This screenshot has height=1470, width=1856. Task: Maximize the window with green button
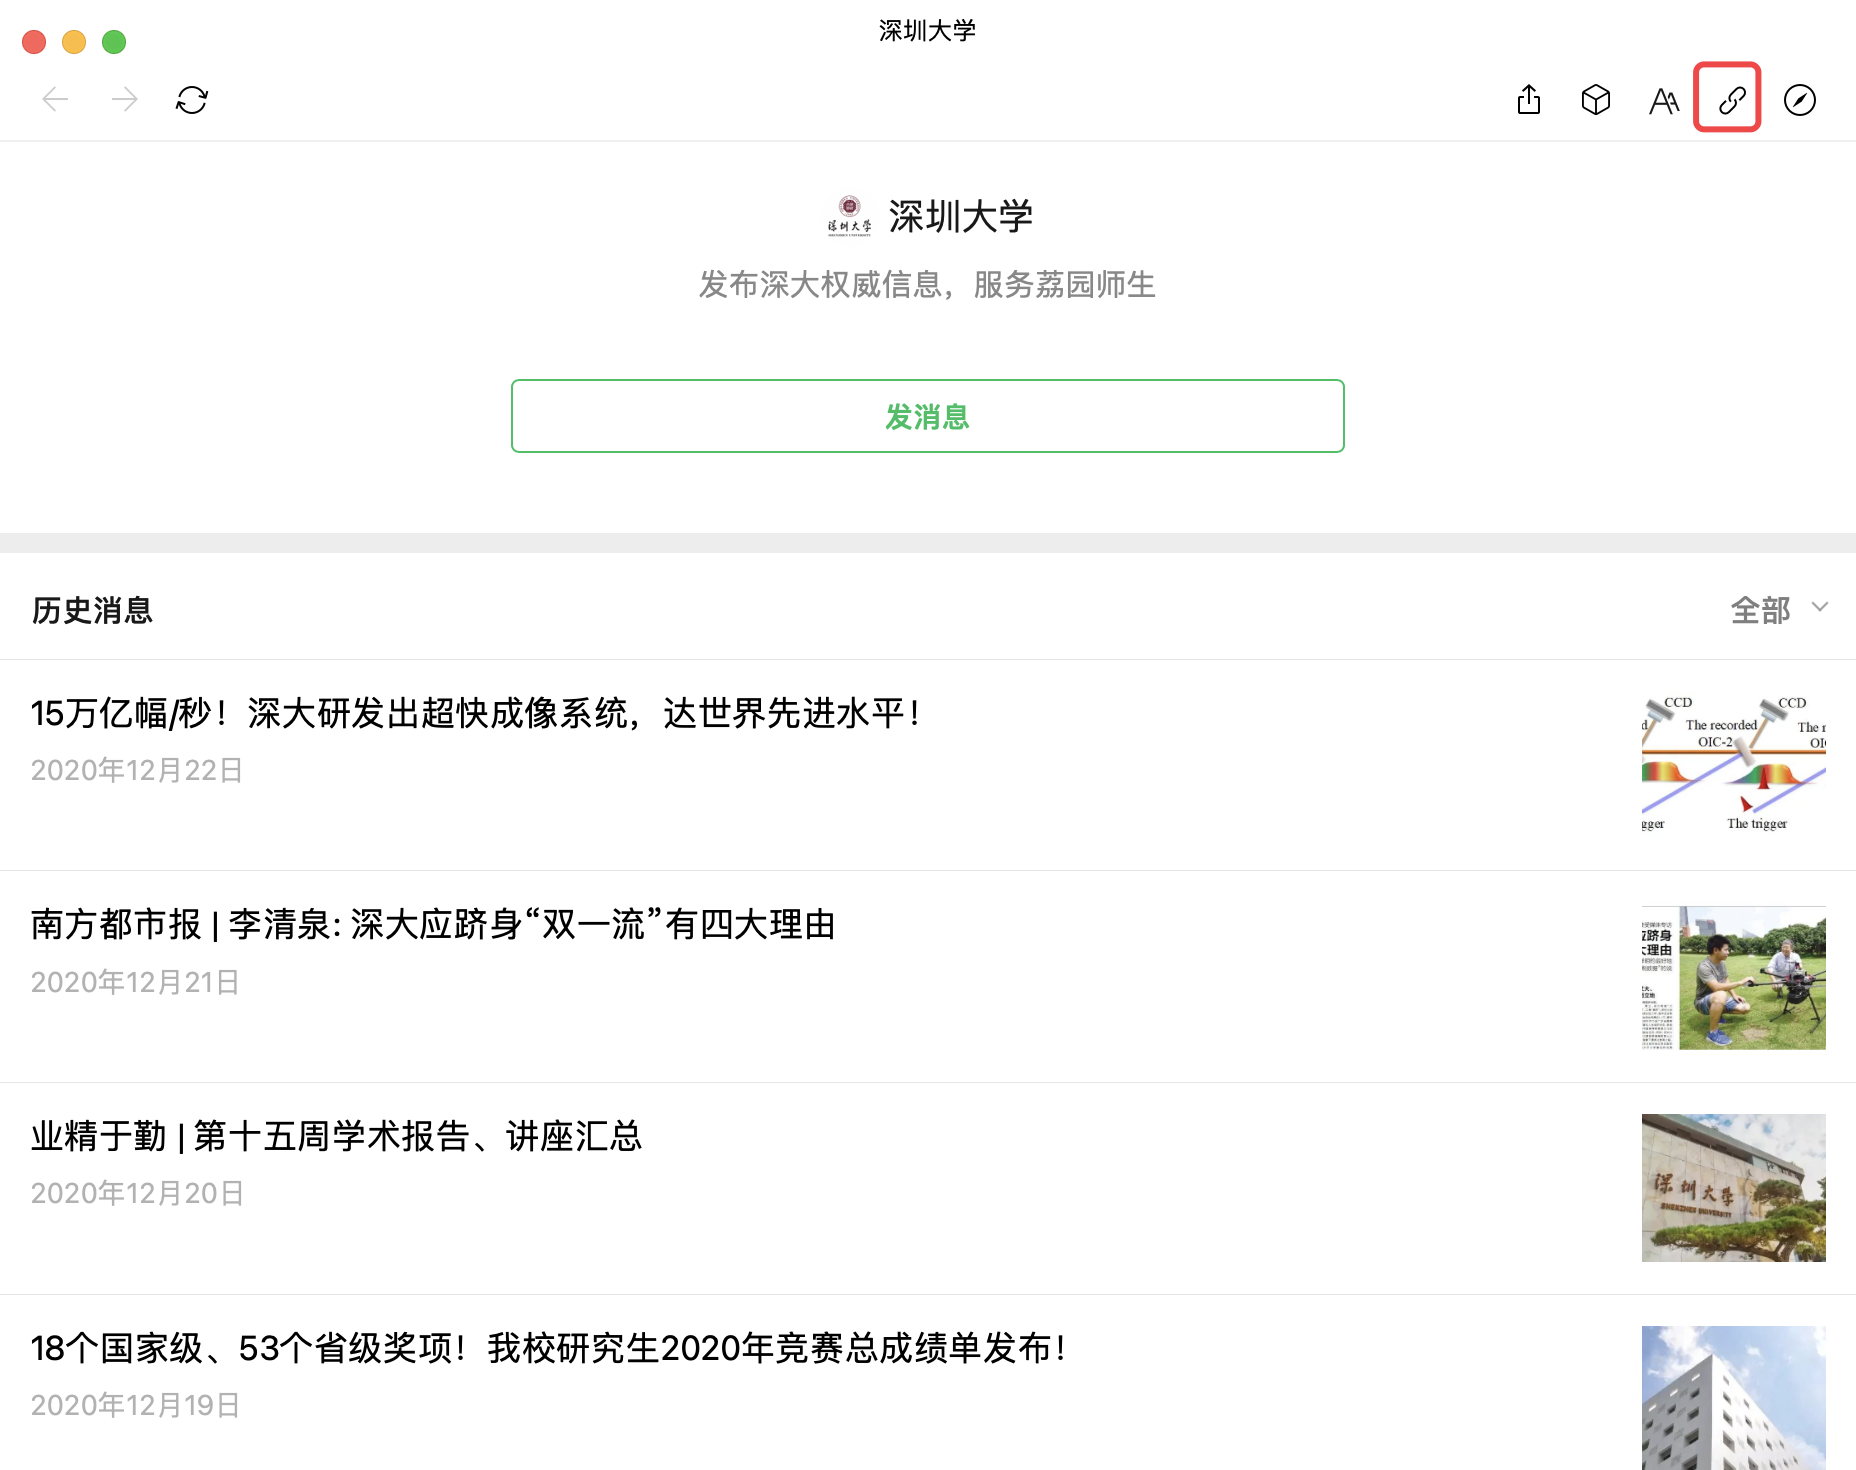tap(114, 42)
